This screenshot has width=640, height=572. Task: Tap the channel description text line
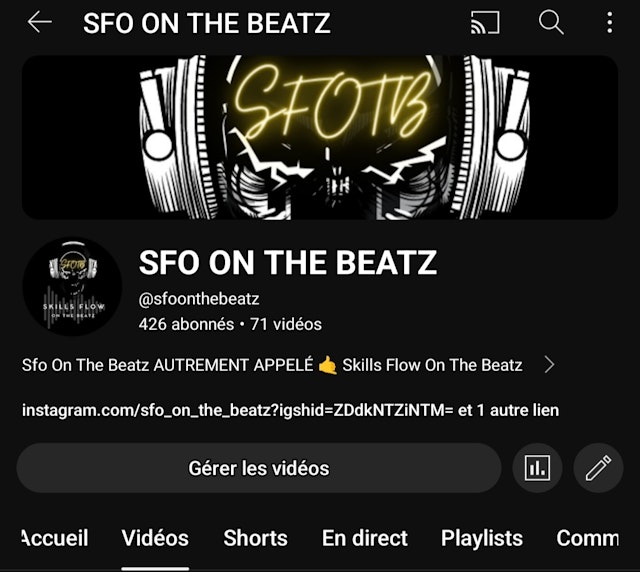click(272, 365)
